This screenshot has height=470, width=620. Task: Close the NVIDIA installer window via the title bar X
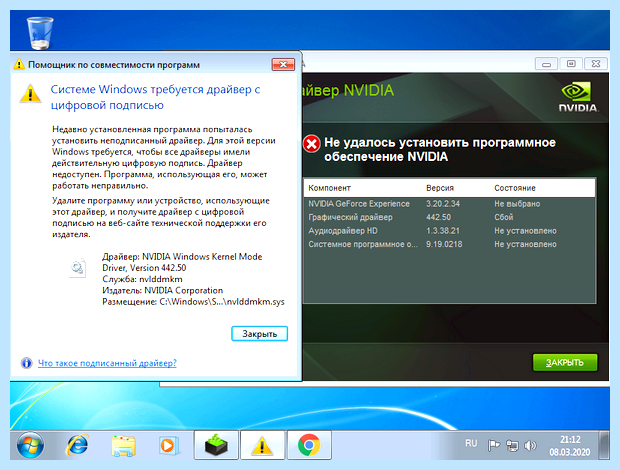pyautogui.click(x=596, y=64)
